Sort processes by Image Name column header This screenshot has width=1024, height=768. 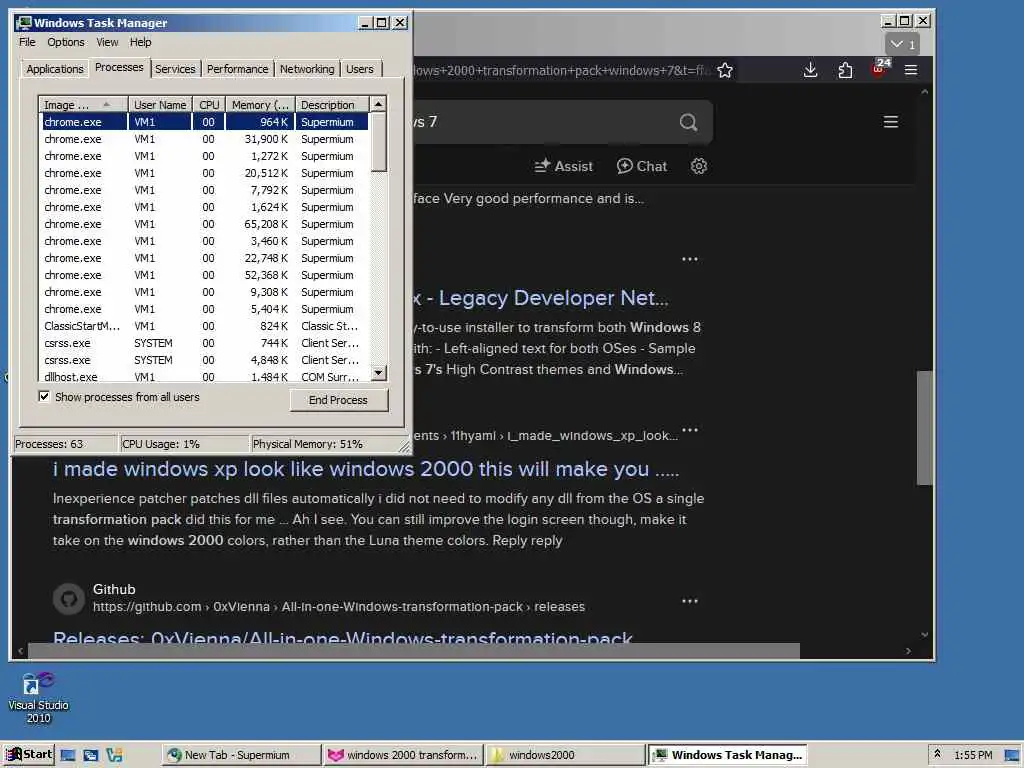coord(82,104)
